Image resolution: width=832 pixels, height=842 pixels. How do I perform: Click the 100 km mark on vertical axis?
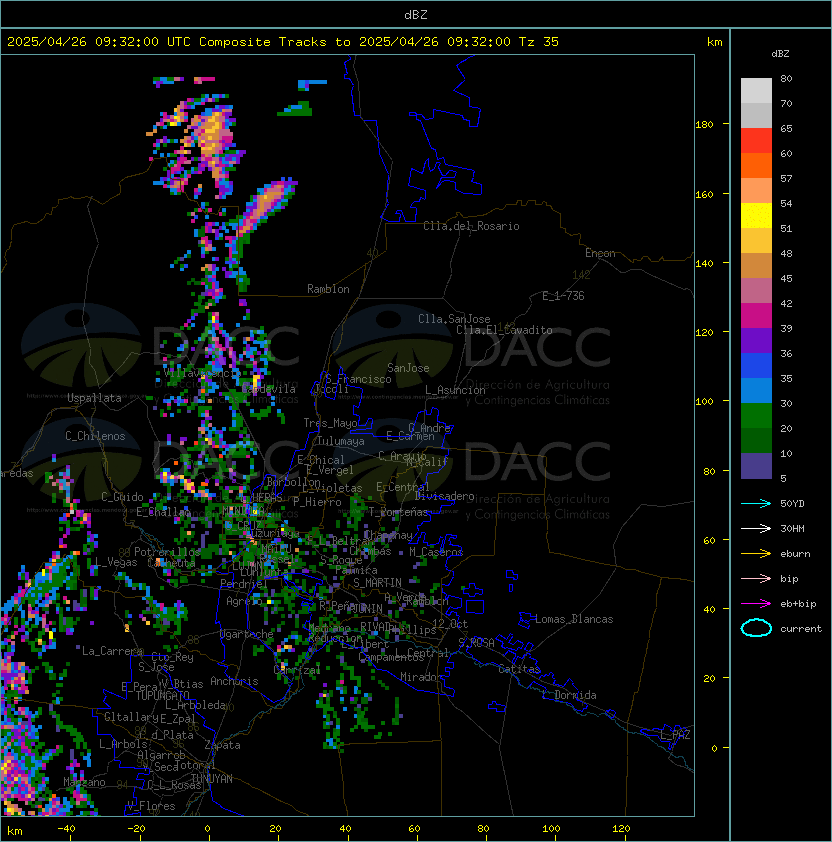pyautogui.click(x=704, y=402)
